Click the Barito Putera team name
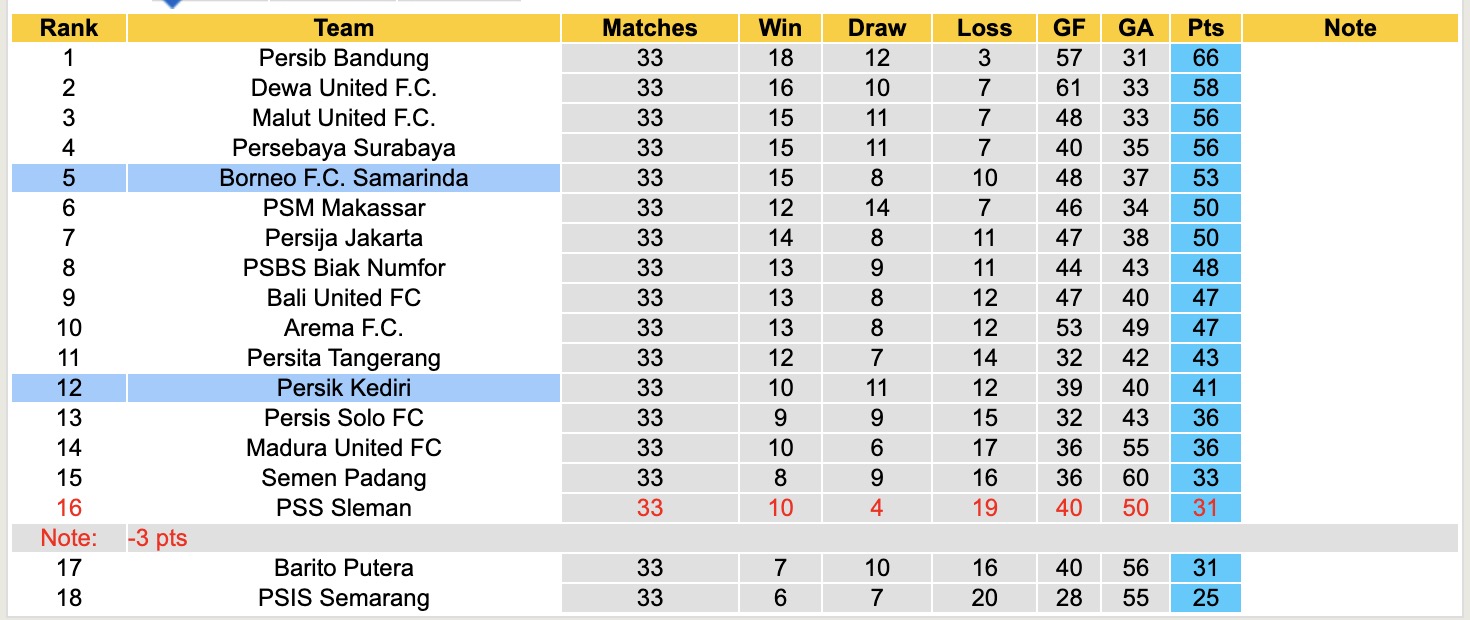Screen dimensions: 1470x620 [x=343, y=568]
